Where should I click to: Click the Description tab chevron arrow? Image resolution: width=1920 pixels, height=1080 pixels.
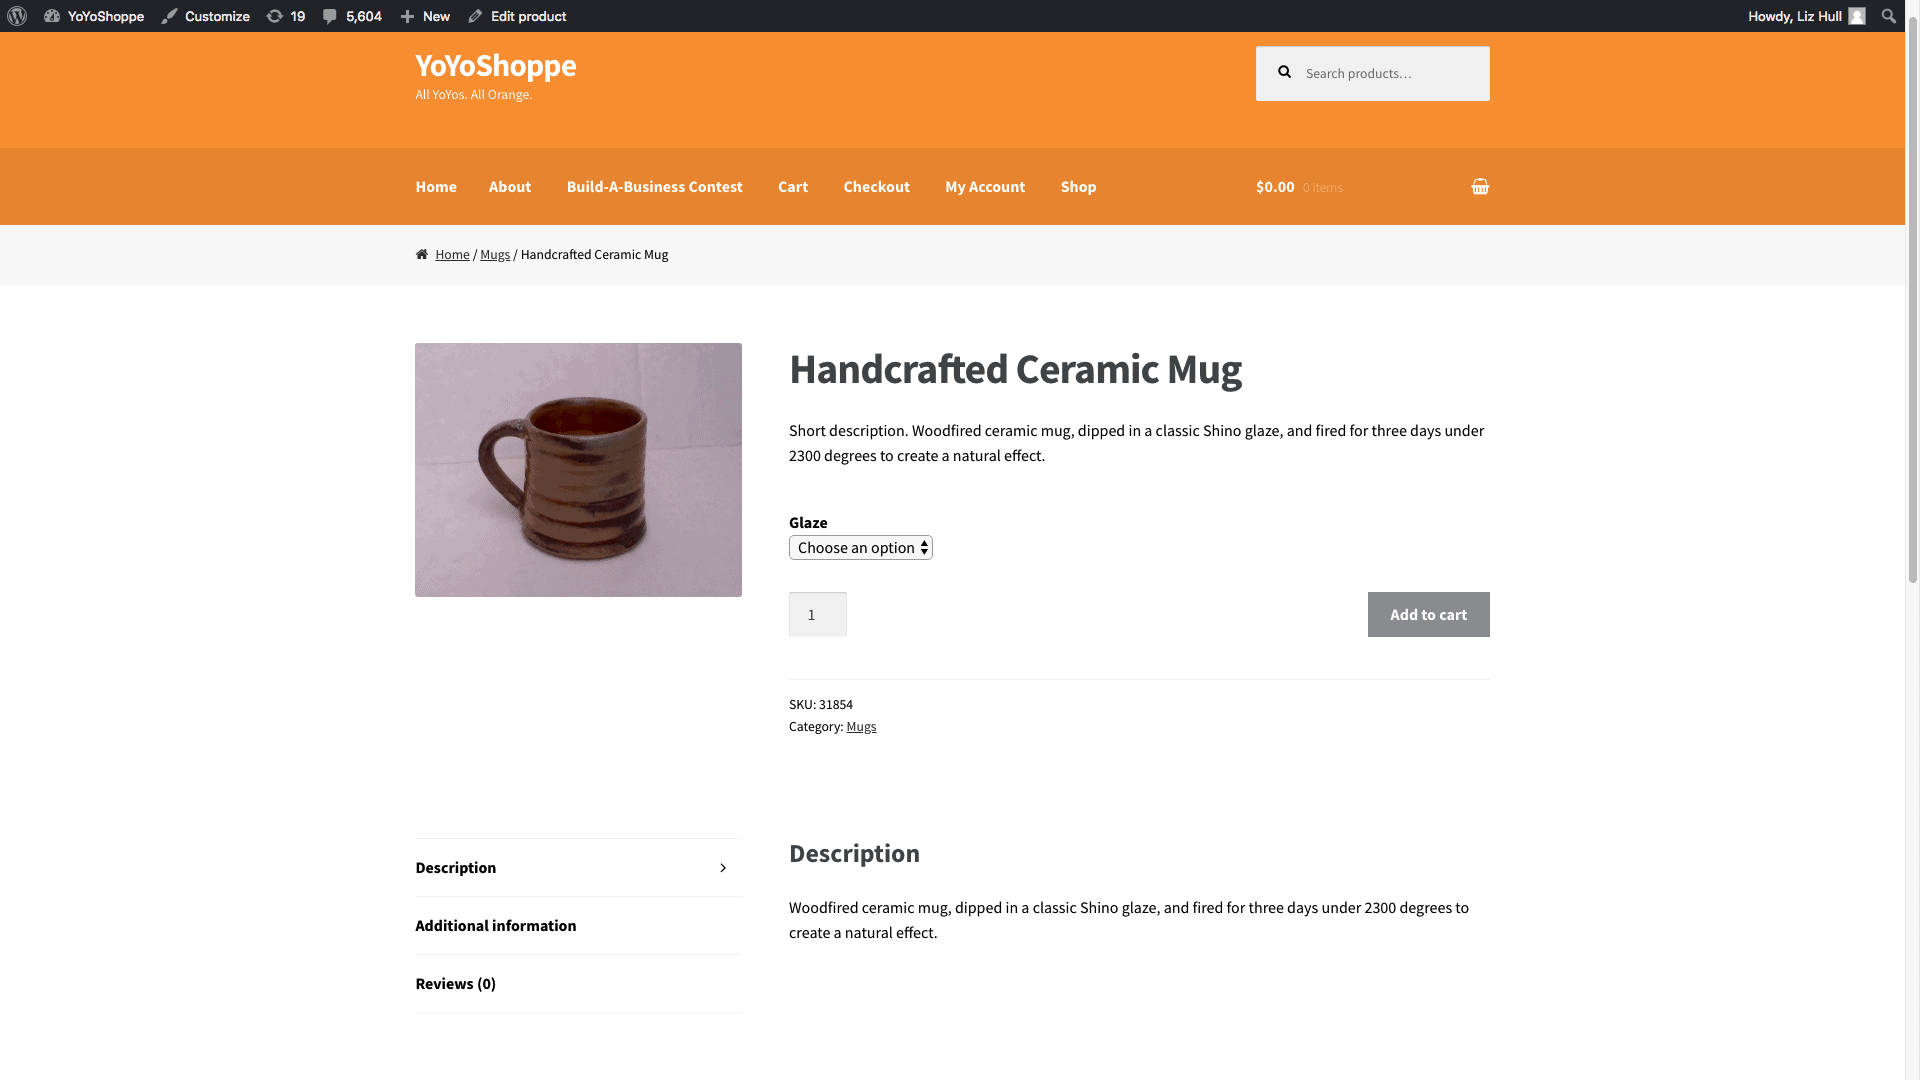click(723, 868)
